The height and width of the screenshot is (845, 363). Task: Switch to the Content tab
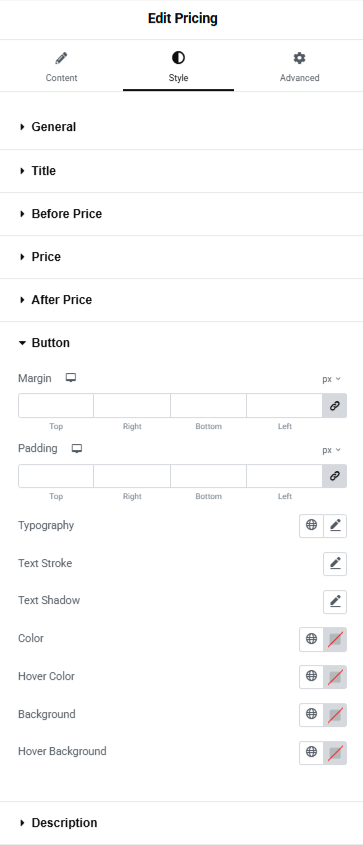[x=61, y=67]
